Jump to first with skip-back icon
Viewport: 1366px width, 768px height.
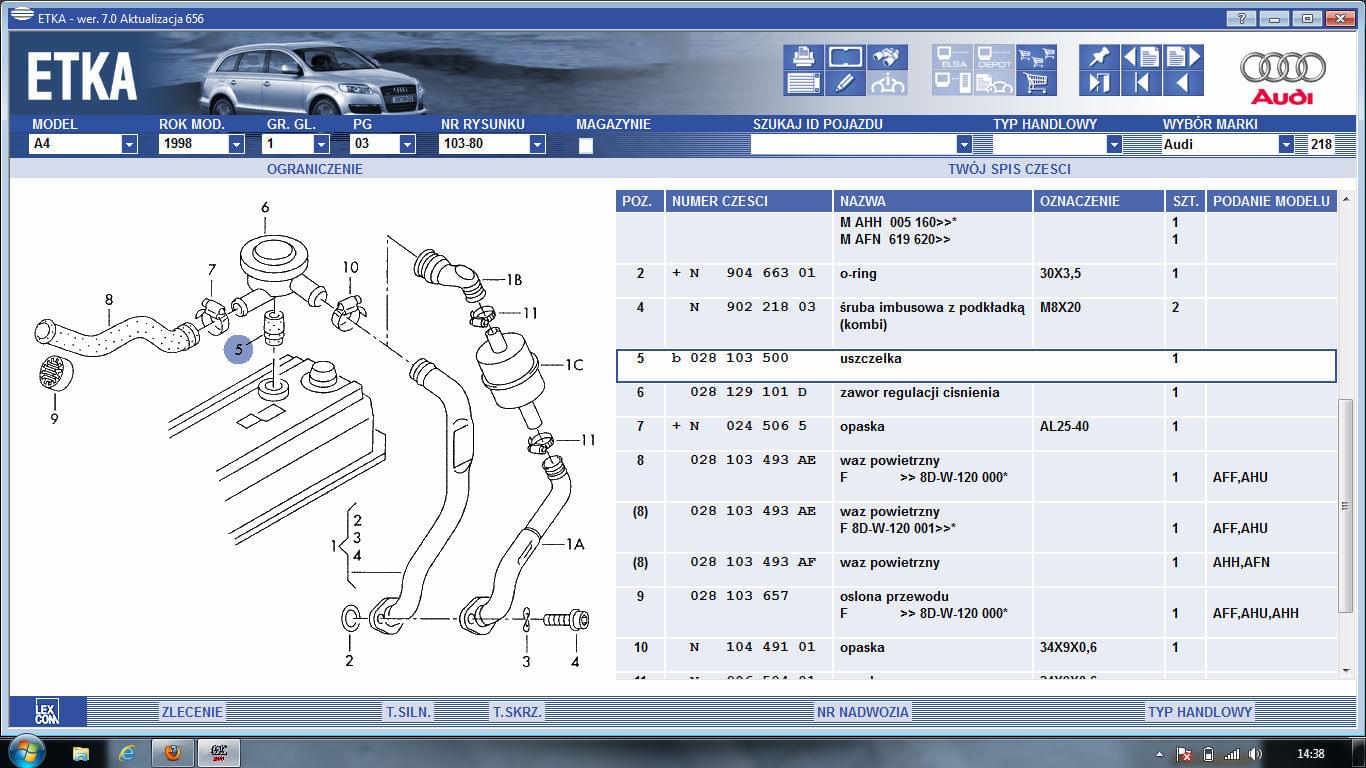tap(1141, 84)
